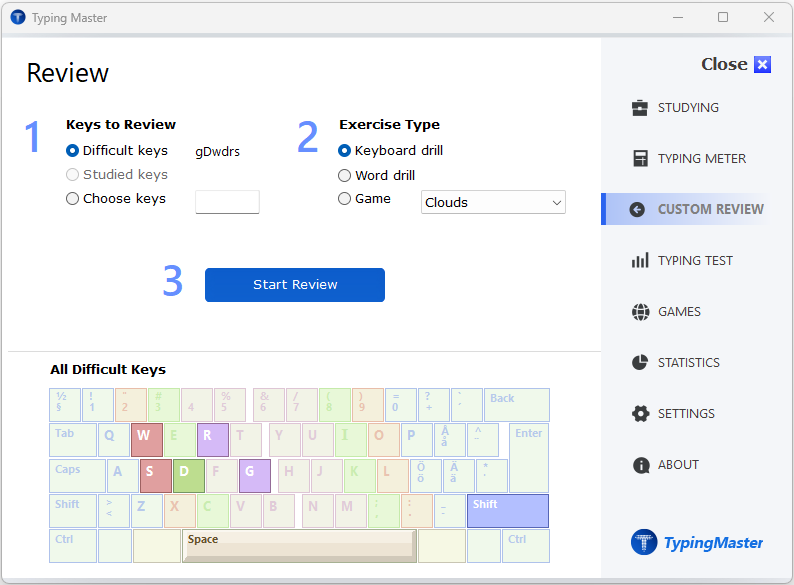
Task: Click the Exercise Type heading
Action: tap(389, 125)
